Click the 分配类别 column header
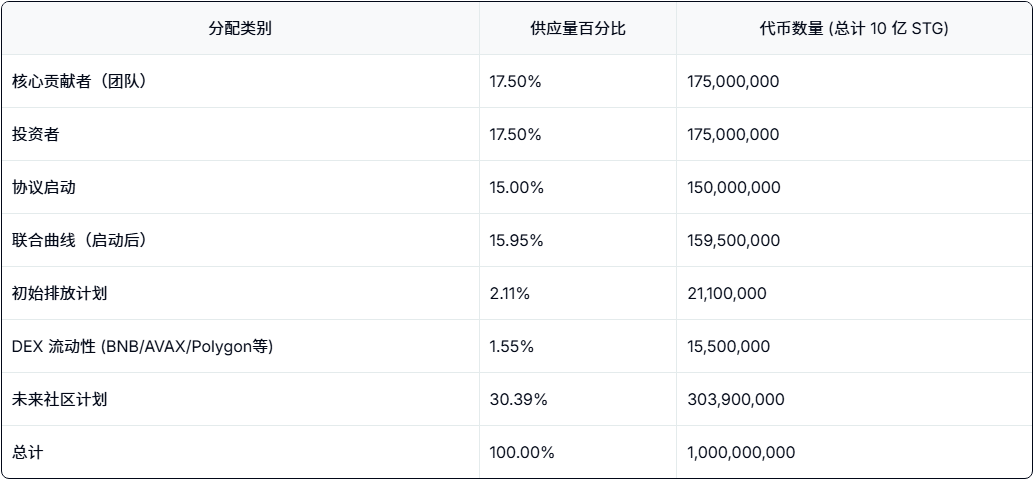This screenshot has height=481, width=1034. [240, 28]
